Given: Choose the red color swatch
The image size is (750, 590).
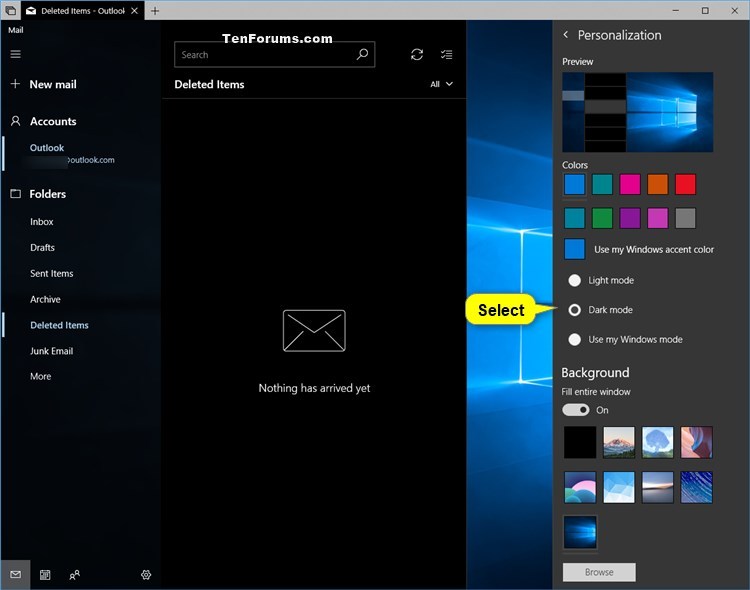Looking at the screenshot, I should 685,184.
